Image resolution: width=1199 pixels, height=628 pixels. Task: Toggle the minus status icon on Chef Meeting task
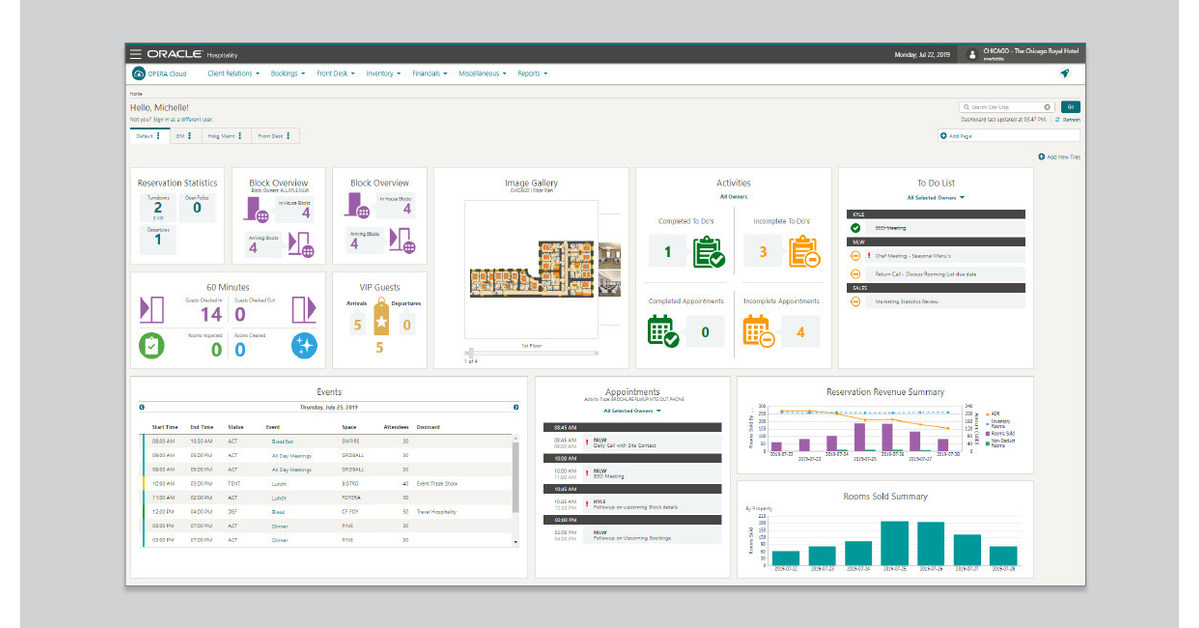[x=855, y=256]
